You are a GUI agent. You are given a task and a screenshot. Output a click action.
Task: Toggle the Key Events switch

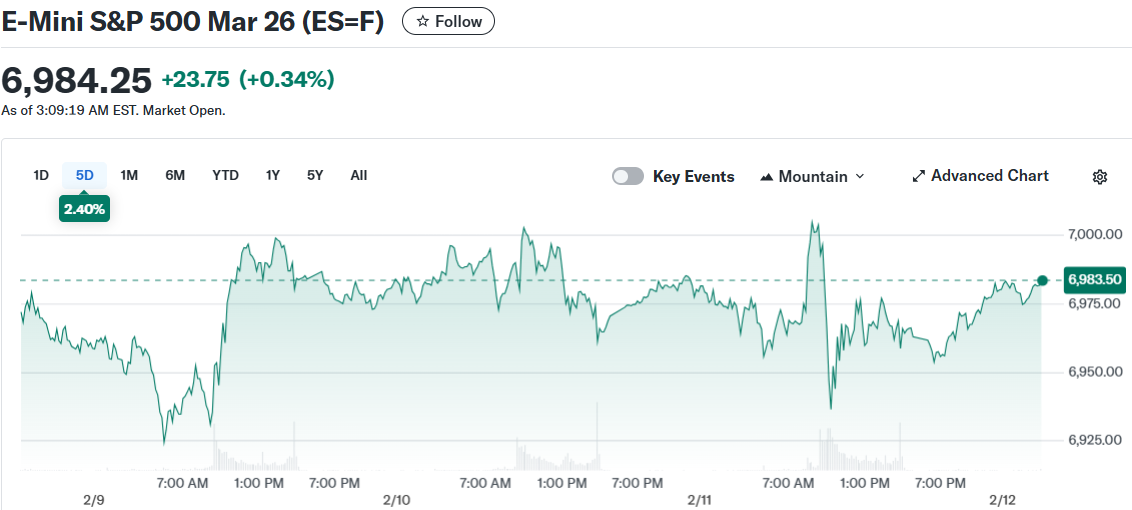coord(628,177)
